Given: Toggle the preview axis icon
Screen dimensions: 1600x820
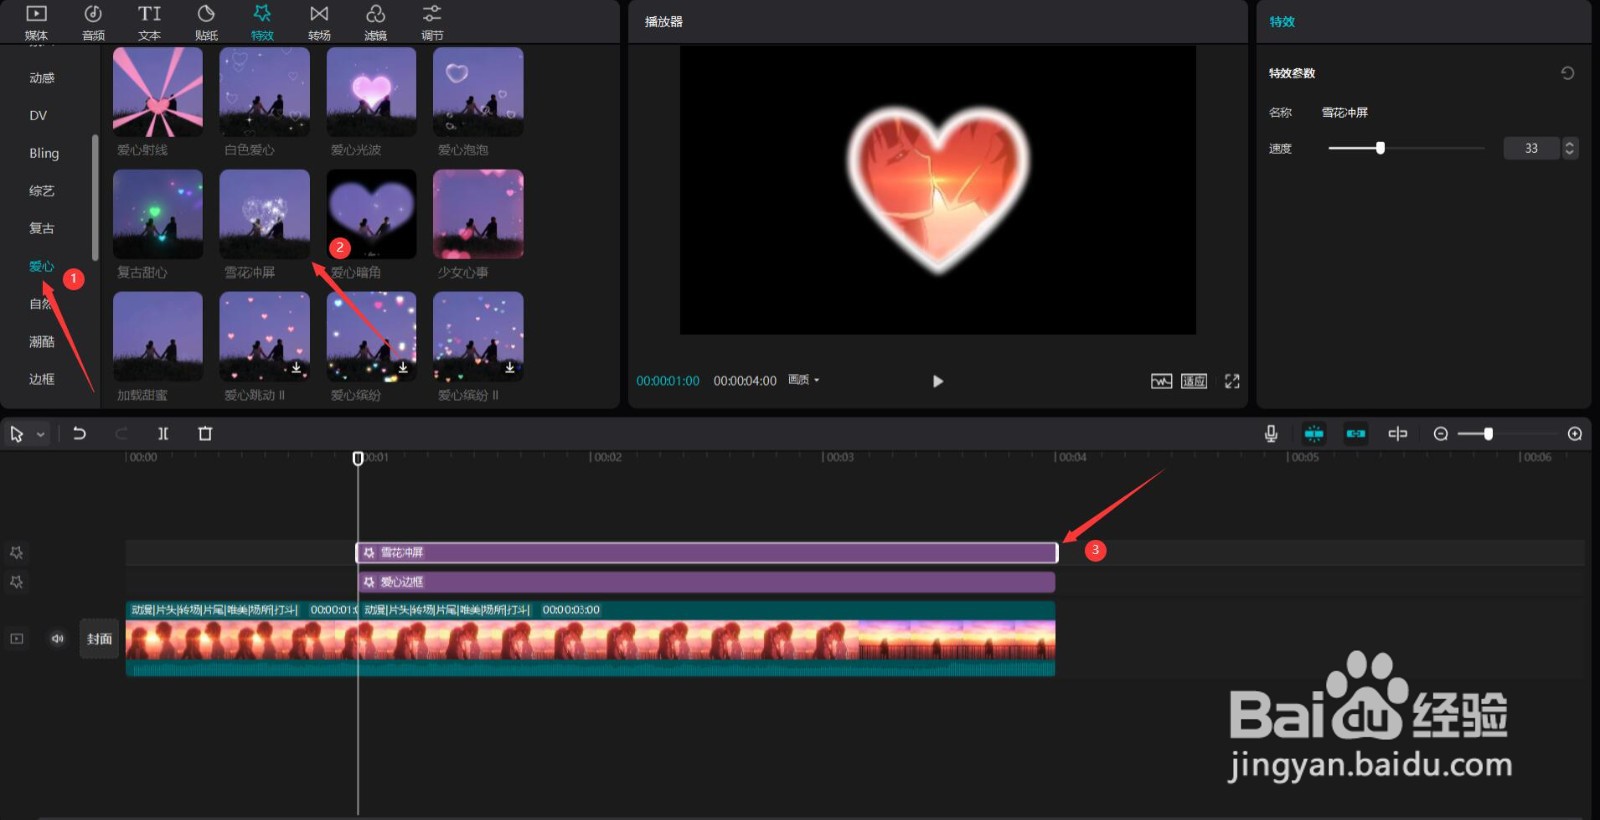Looking at the screenshot, I should [1398, 433].
